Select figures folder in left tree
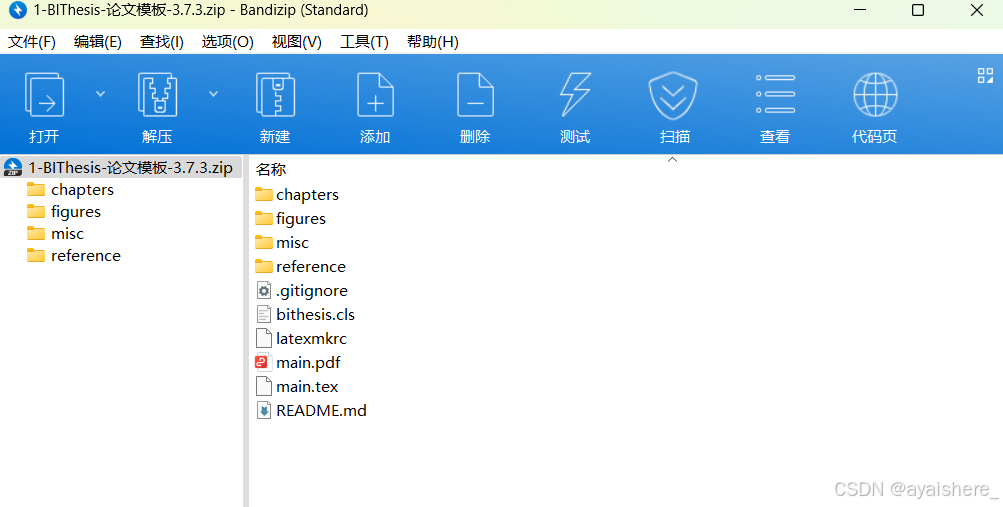This screenshot has height=507, width=1003. coord(64,212)
